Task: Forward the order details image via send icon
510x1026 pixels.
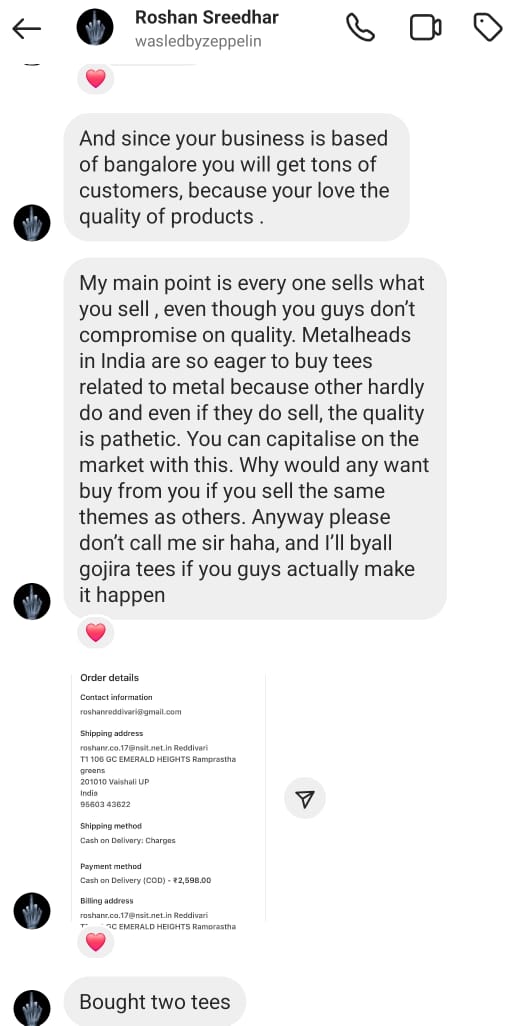Action: (x=305, y=798)
